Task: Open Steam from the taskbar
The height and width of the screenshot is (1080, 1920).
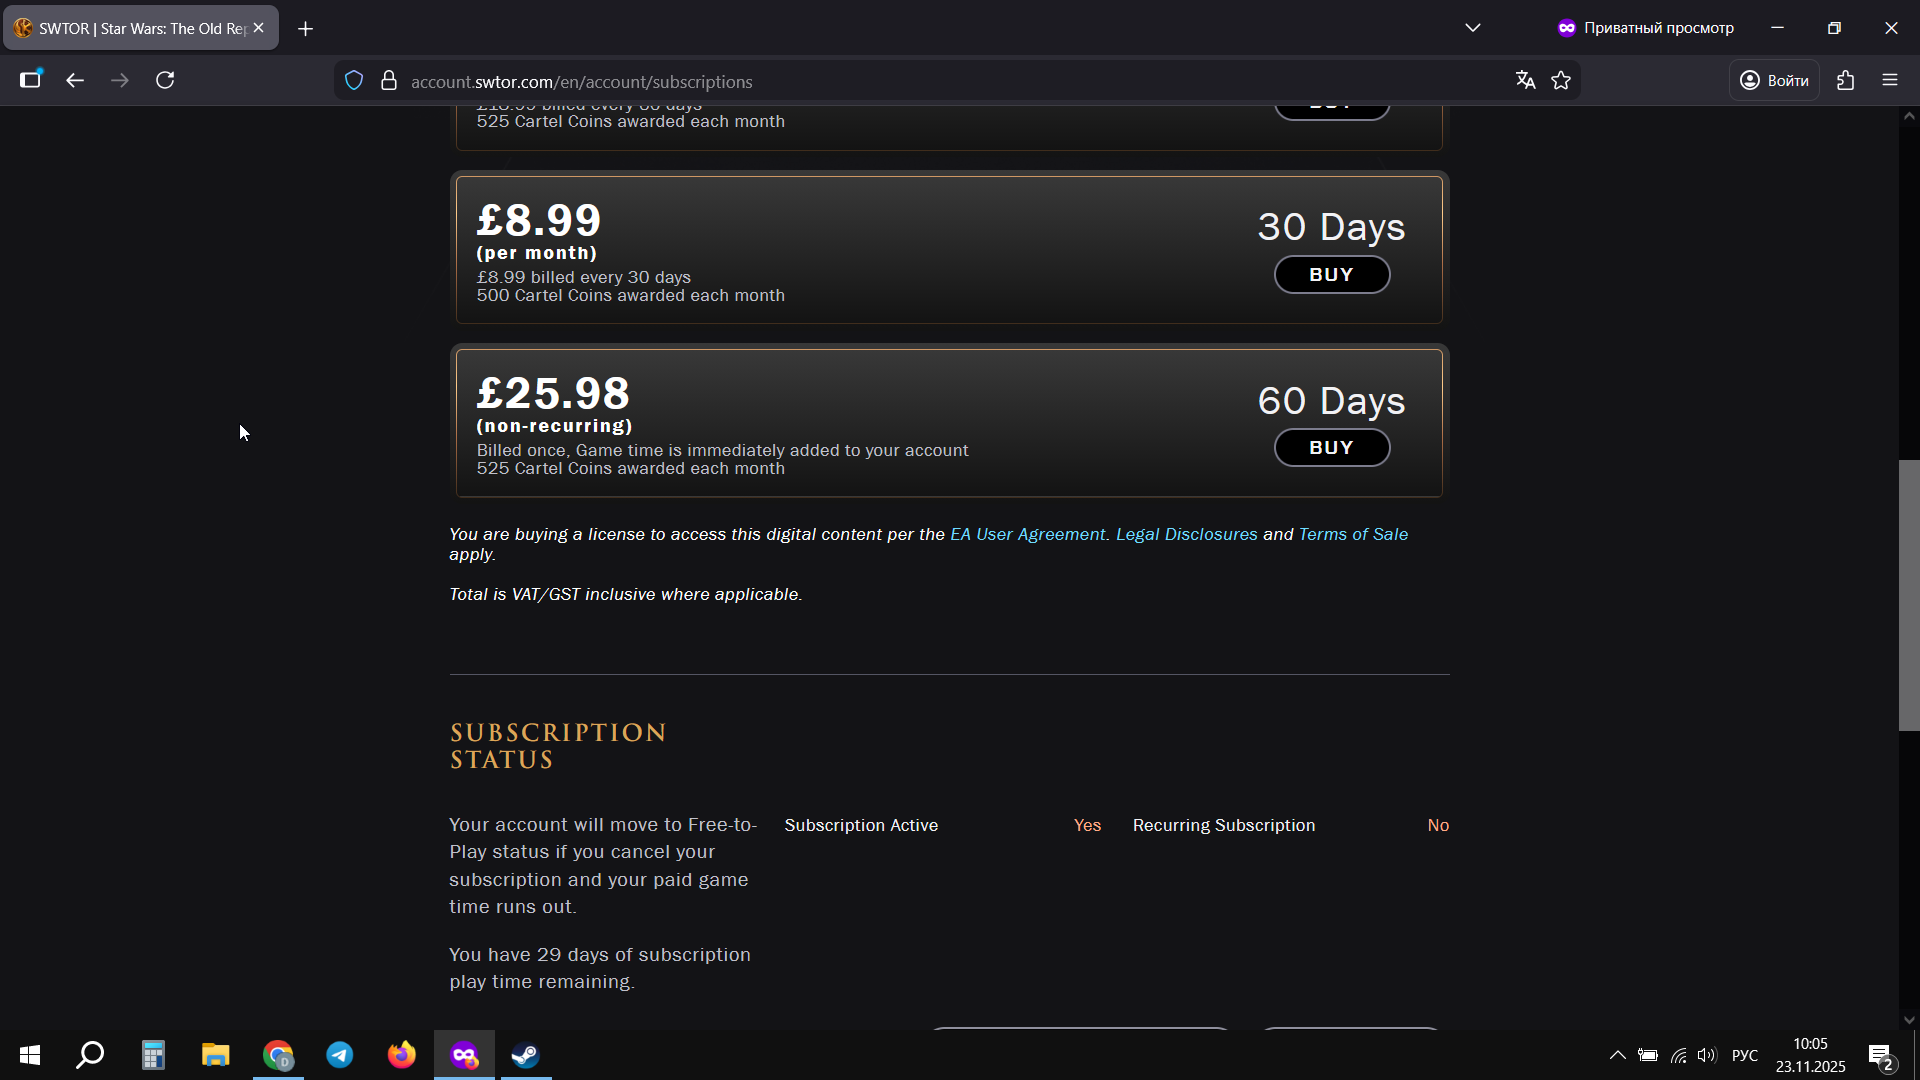Action: point(525,1055)
